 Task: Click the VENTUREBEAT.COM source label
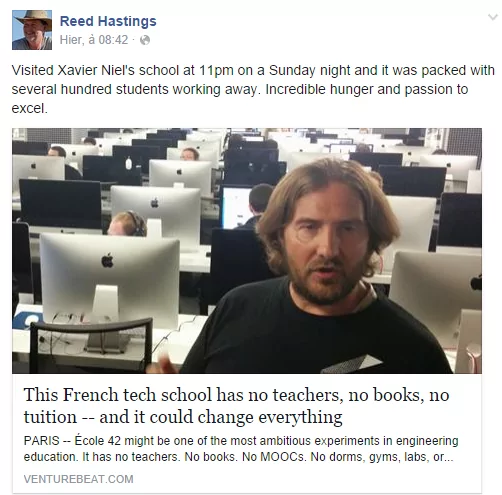[x=78, y=479]
